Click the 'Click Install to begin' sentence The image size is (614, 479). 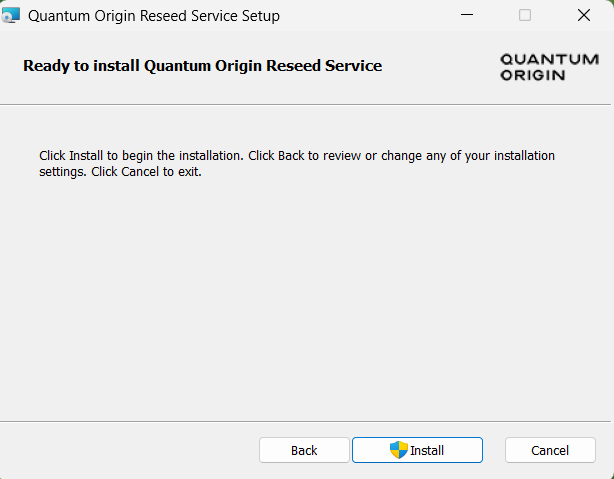pos(141,156)
